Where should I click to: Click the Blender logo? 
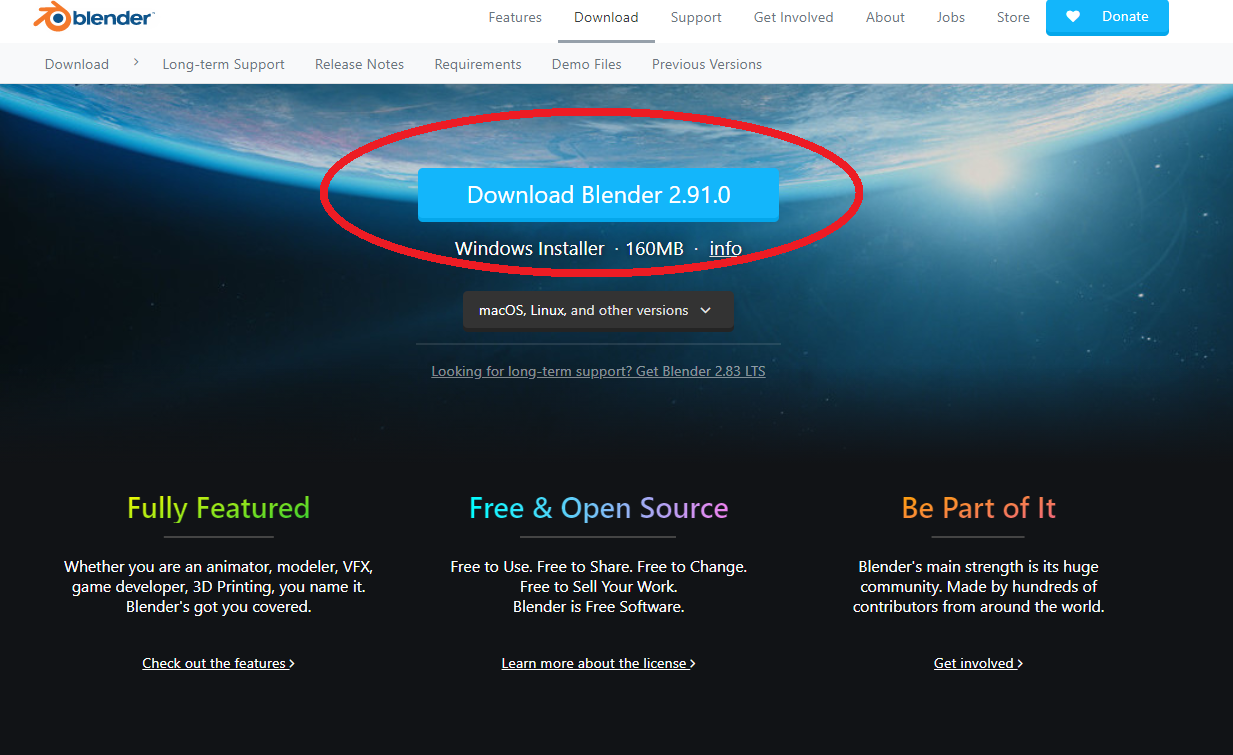click(x=93, y=17)
